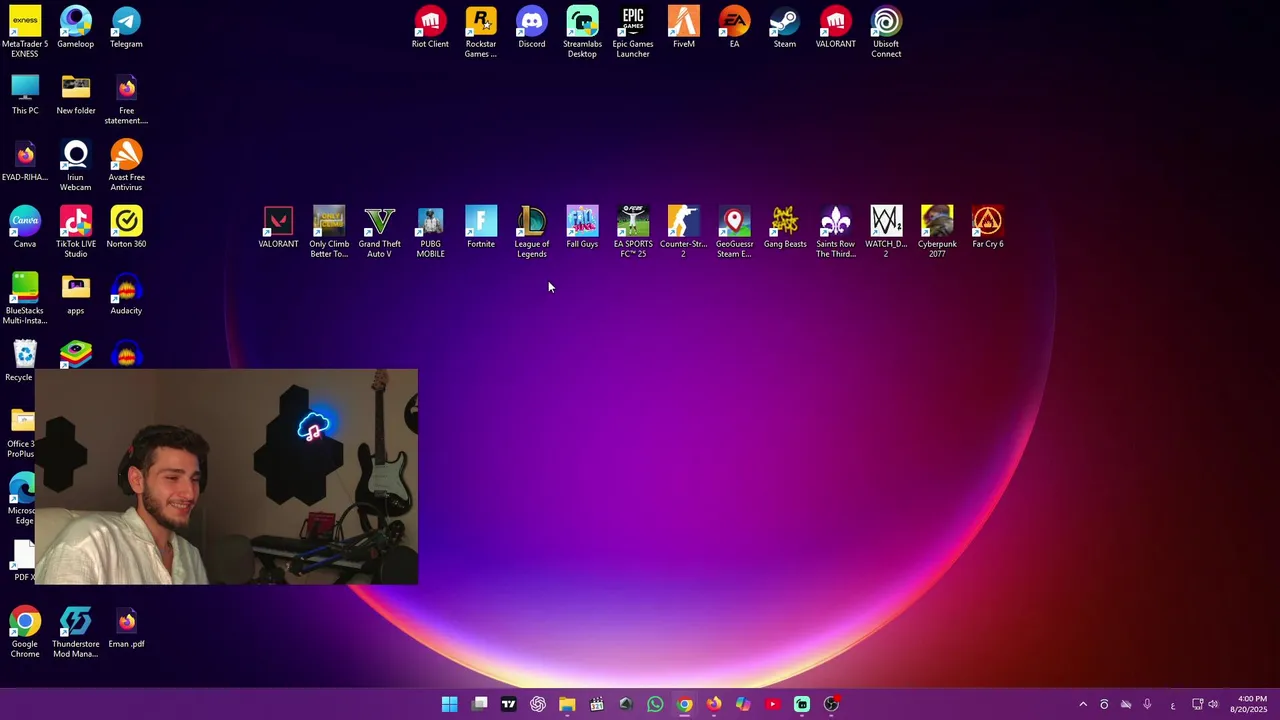
Task: Launch WATCH_DOGS 2 shortcut
Action: pos(886,232)
